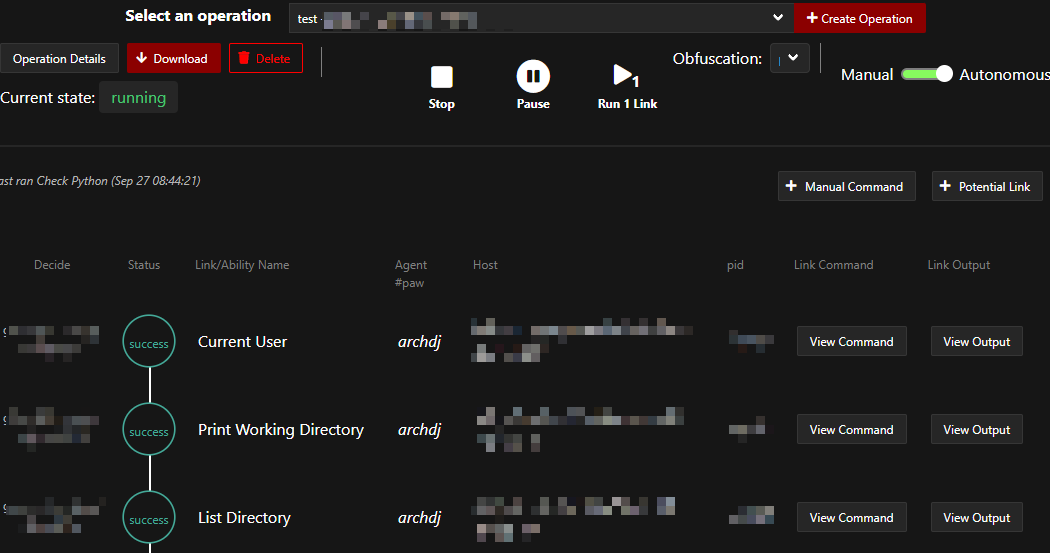The image size is (1050, 553).
Task: Click the pid column header
Action: point(735,265)
